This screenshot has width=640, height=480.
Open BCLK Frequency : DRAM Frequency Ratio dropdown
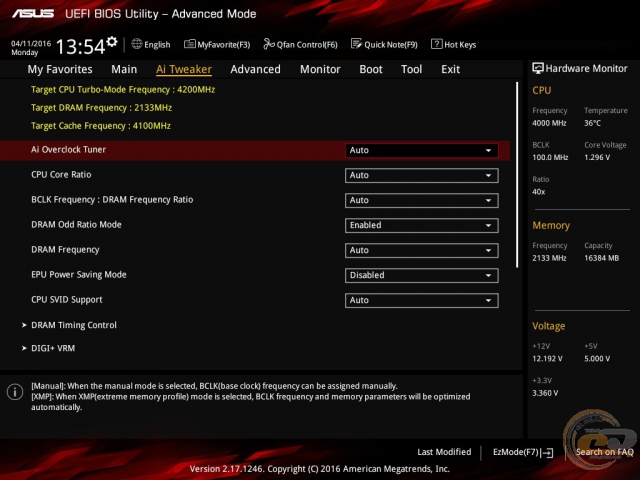click(421, 200)
